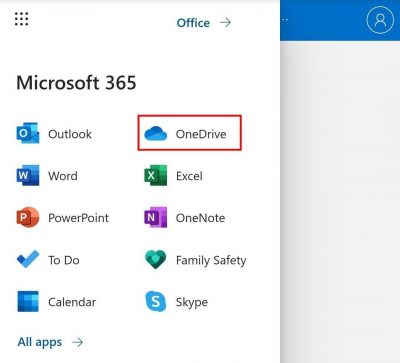Select the OneDrive label
Viewport: 400px width, 363px height.
[201, 134]
